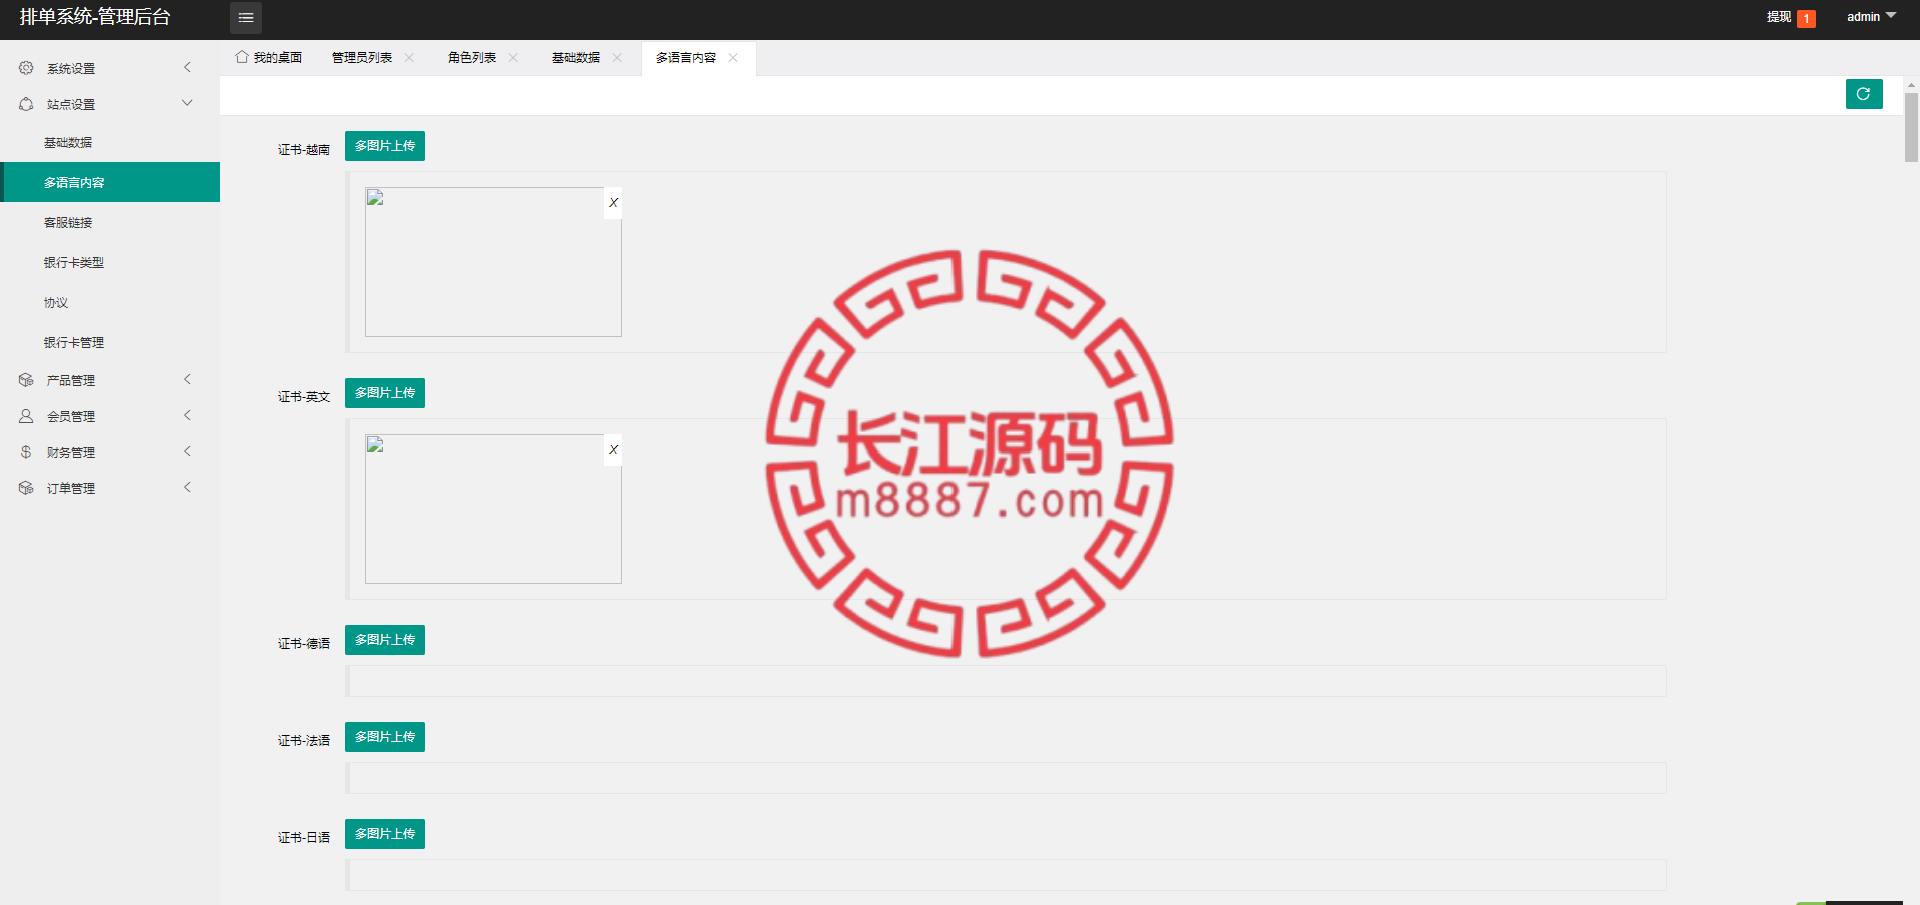Click the 证书-法语 field label
Image resolution: width=1920 pixels, height=905 pixels.
(x=304, y=741)
